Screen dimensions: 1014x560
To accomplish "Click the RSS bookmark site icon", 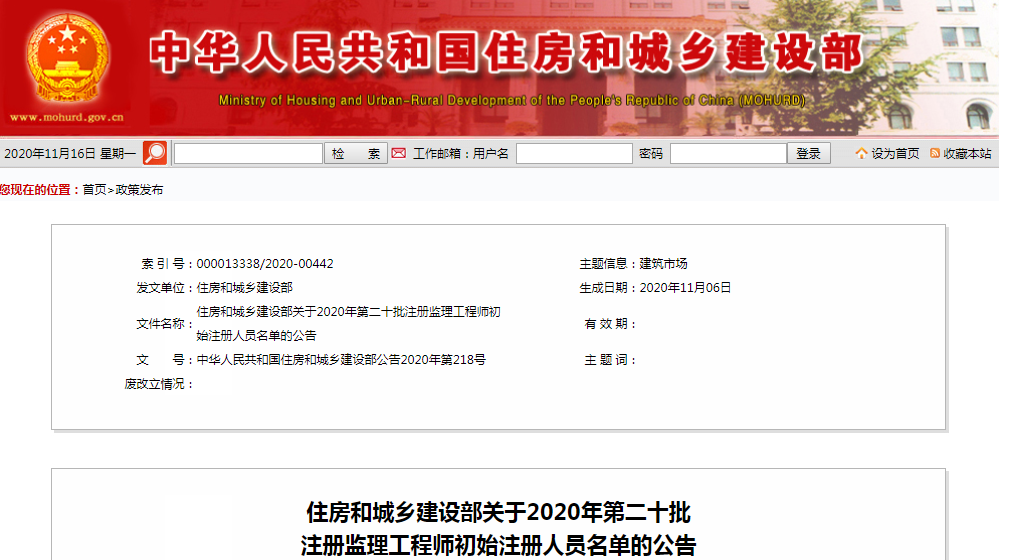I will 934,153.
